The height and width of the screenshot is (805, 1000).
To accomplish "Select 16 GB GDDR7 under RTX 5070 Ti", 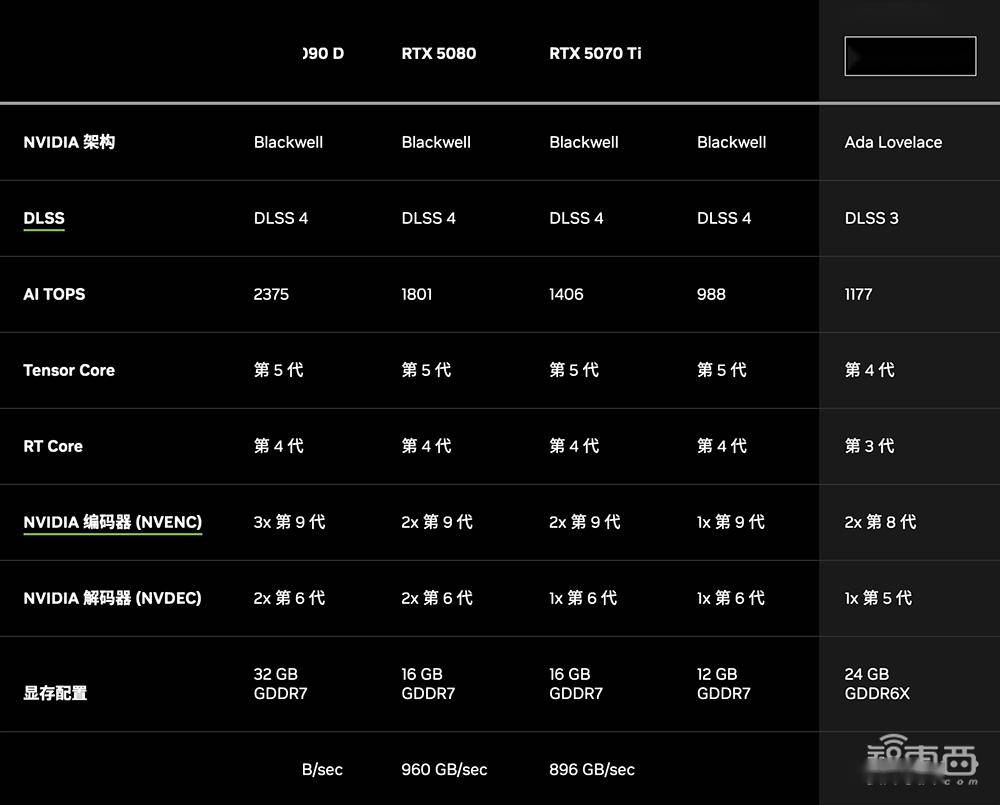I will click(576, 684).
